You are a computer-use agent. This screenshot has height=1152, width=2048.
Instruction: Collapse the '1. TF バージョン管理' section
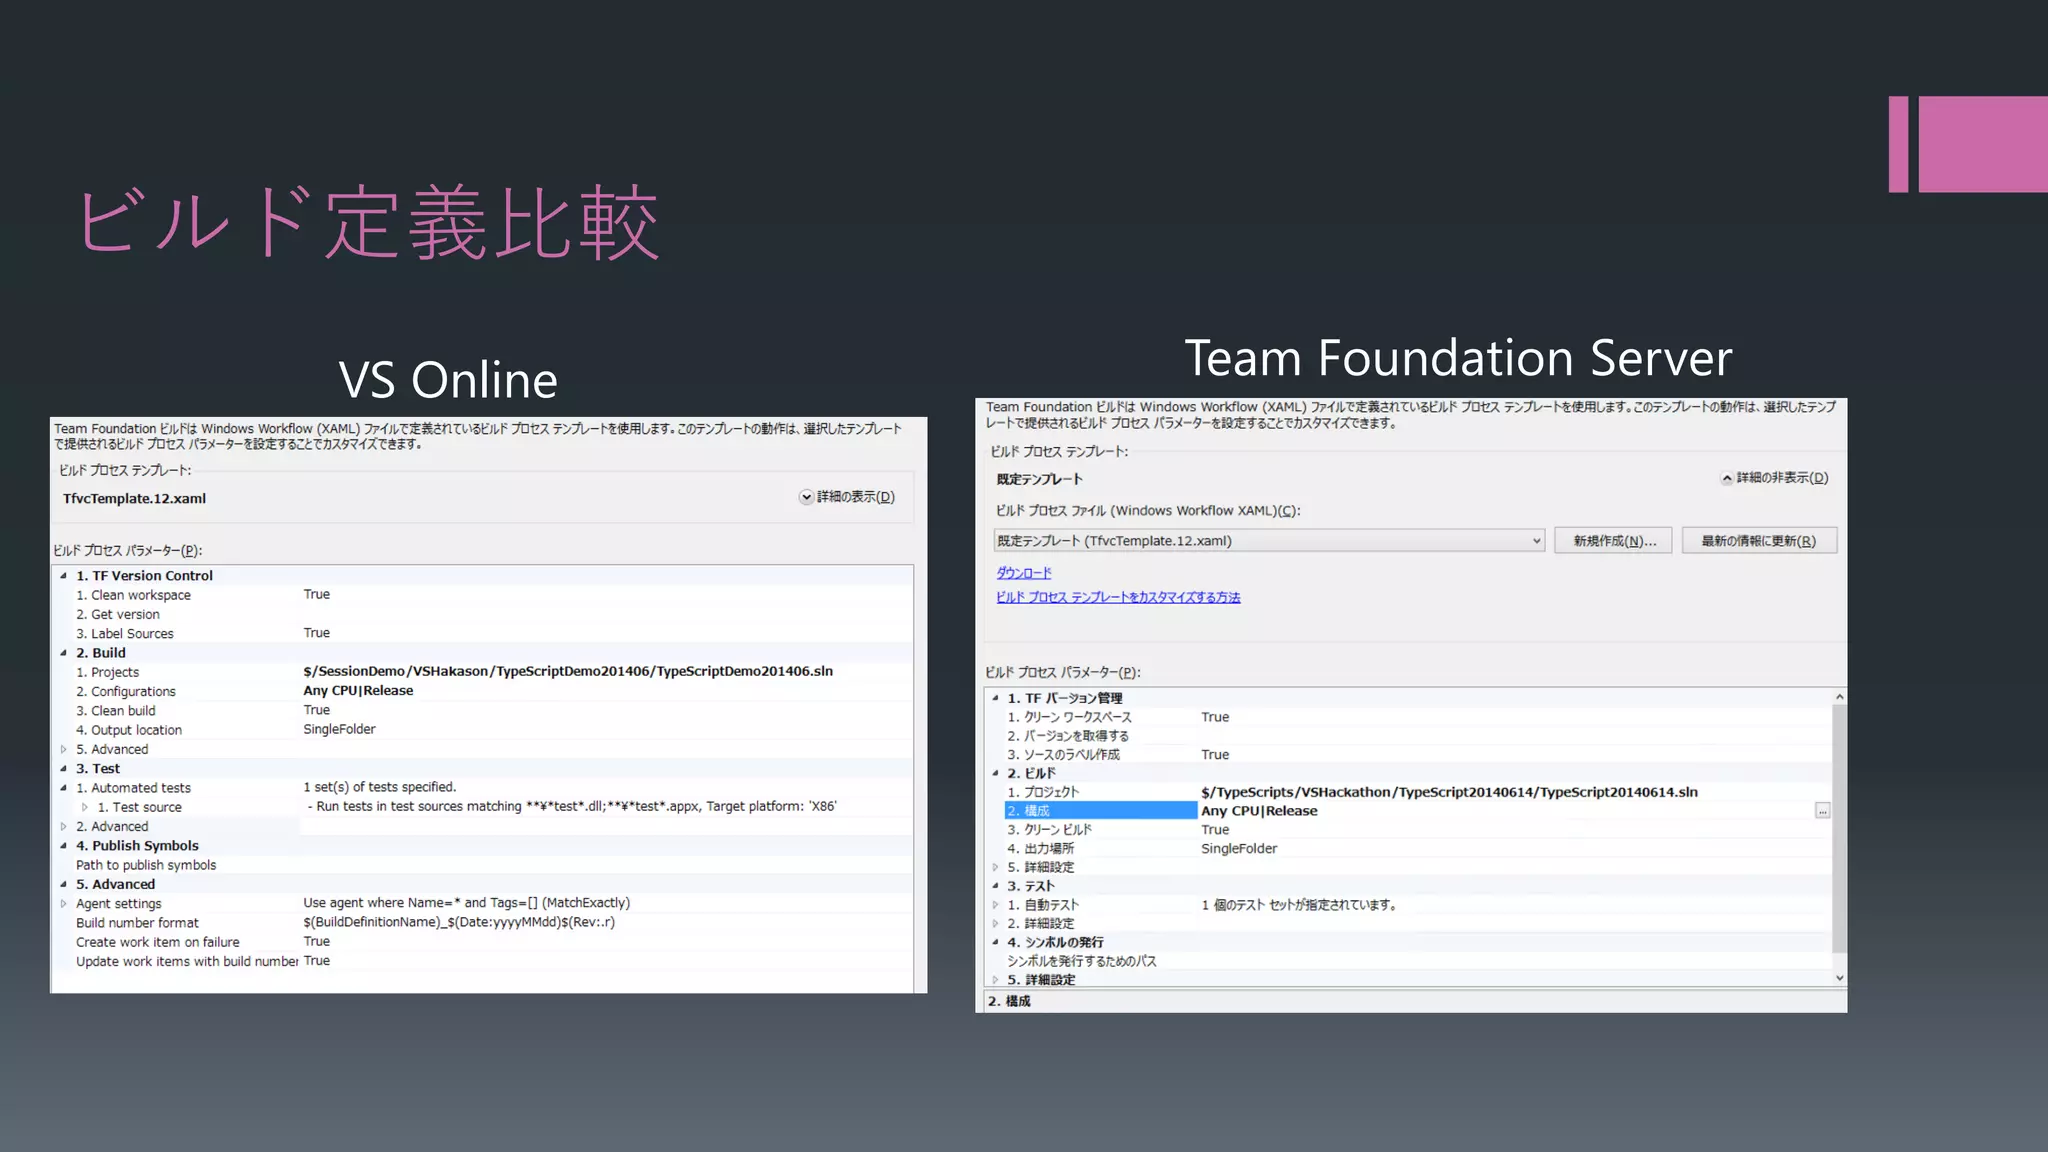pos(995,698)
